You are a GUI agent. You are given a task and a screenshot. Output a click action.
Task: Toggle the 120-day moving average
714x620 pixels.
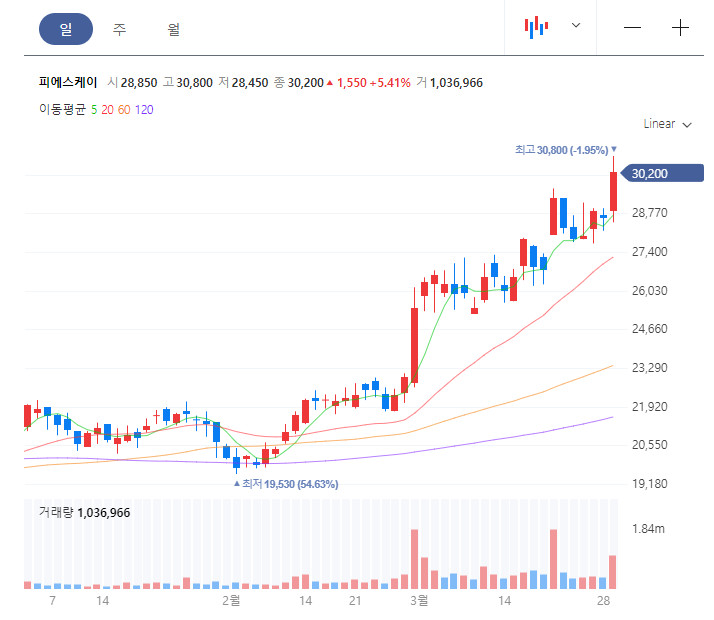[x=144, y=110]
